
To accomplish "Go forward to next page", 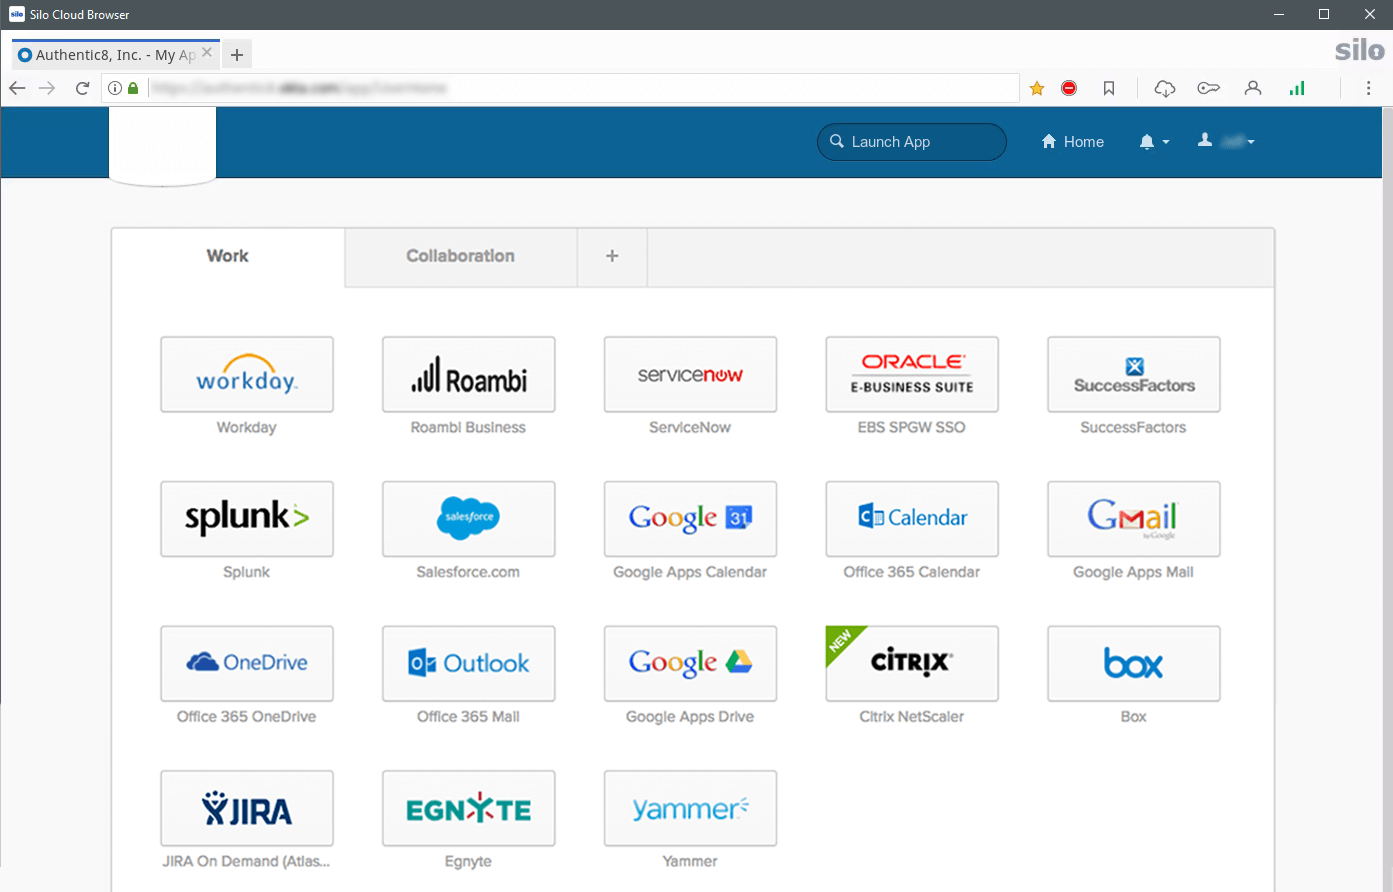I will 47,88.
